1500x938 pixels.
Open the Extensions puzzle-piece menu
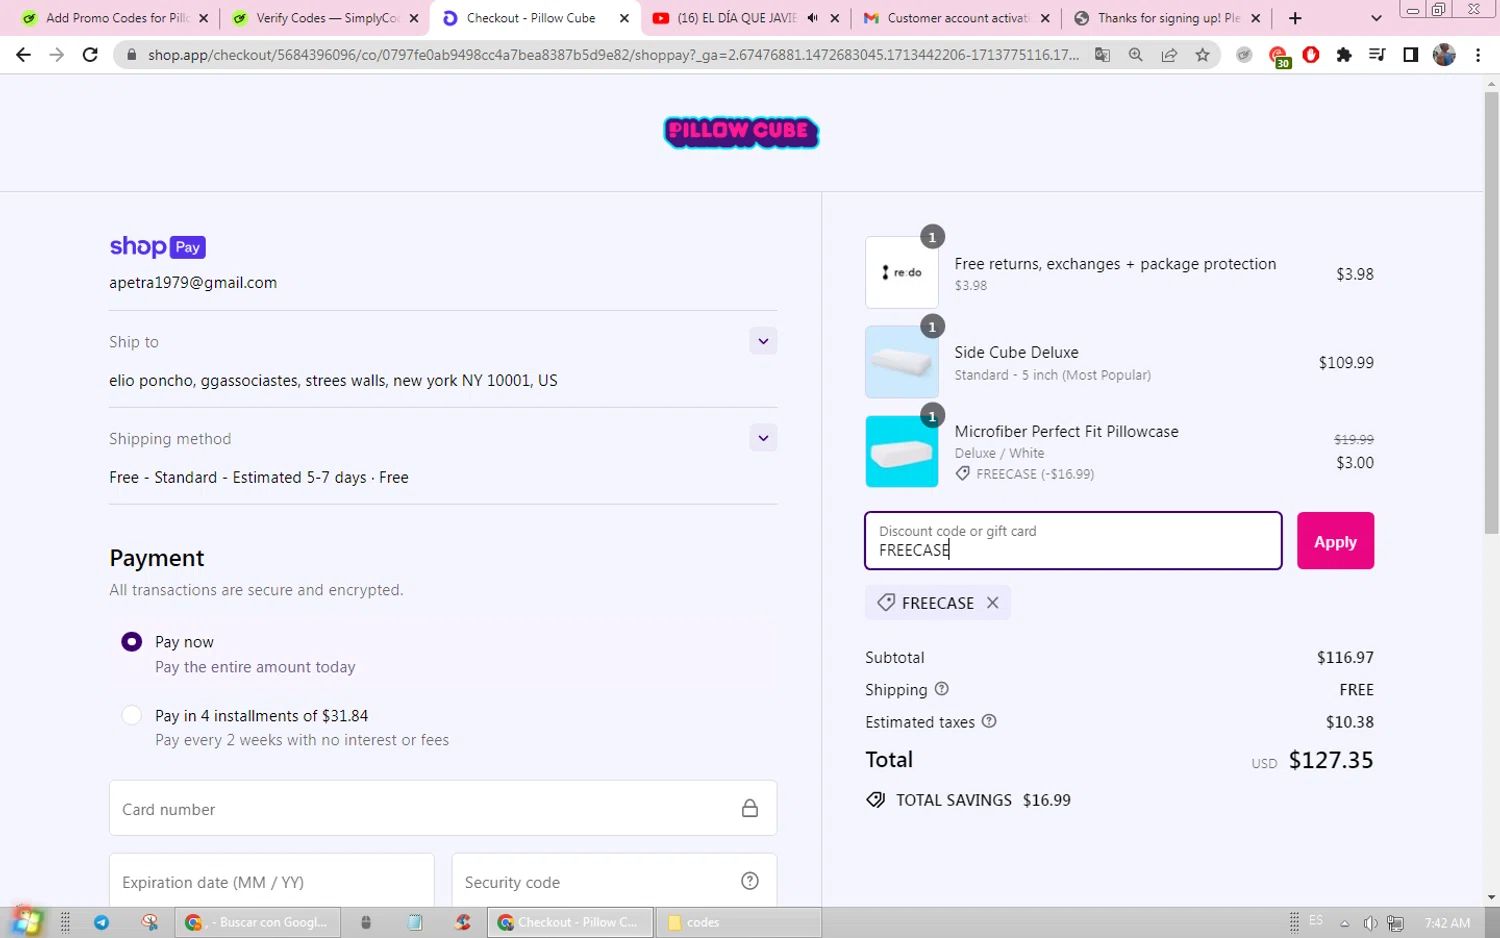coord(1344,55)
